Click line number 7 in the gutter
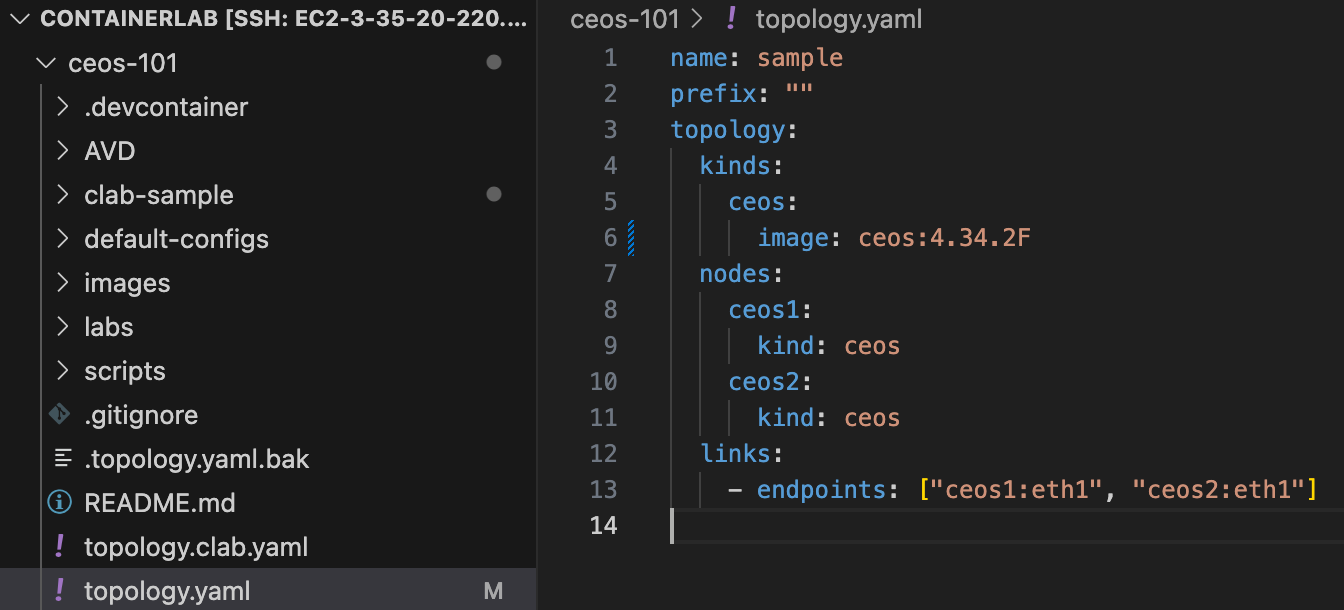This screenshot has width=1344, height=610. click(x=610, y=273)
